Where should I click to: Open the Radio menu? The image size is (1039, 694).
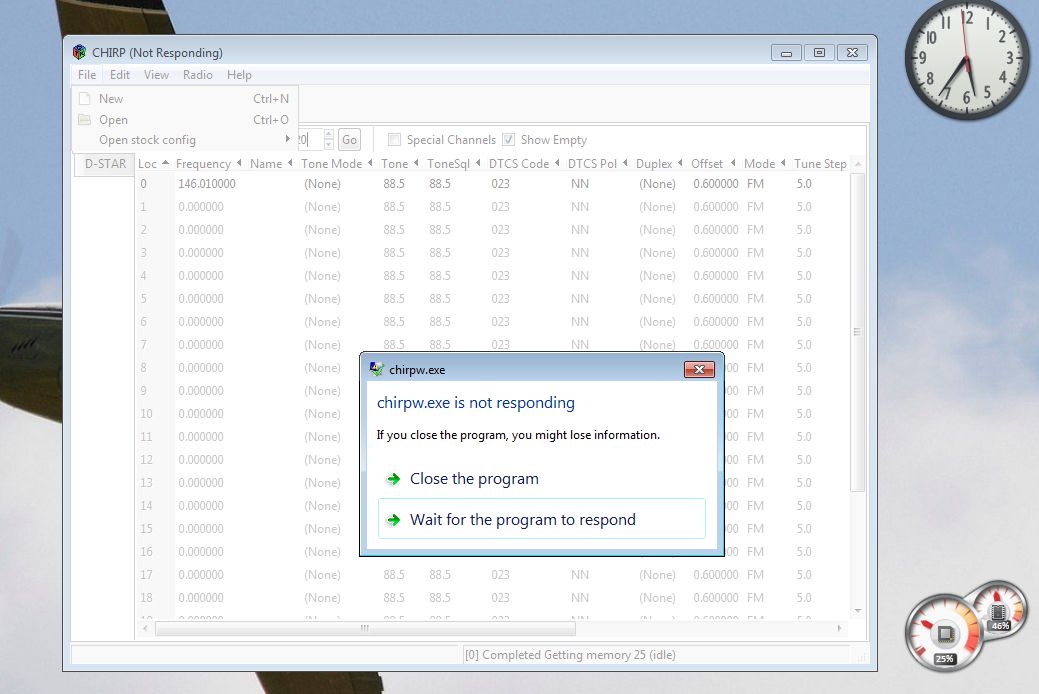[197, 75]
